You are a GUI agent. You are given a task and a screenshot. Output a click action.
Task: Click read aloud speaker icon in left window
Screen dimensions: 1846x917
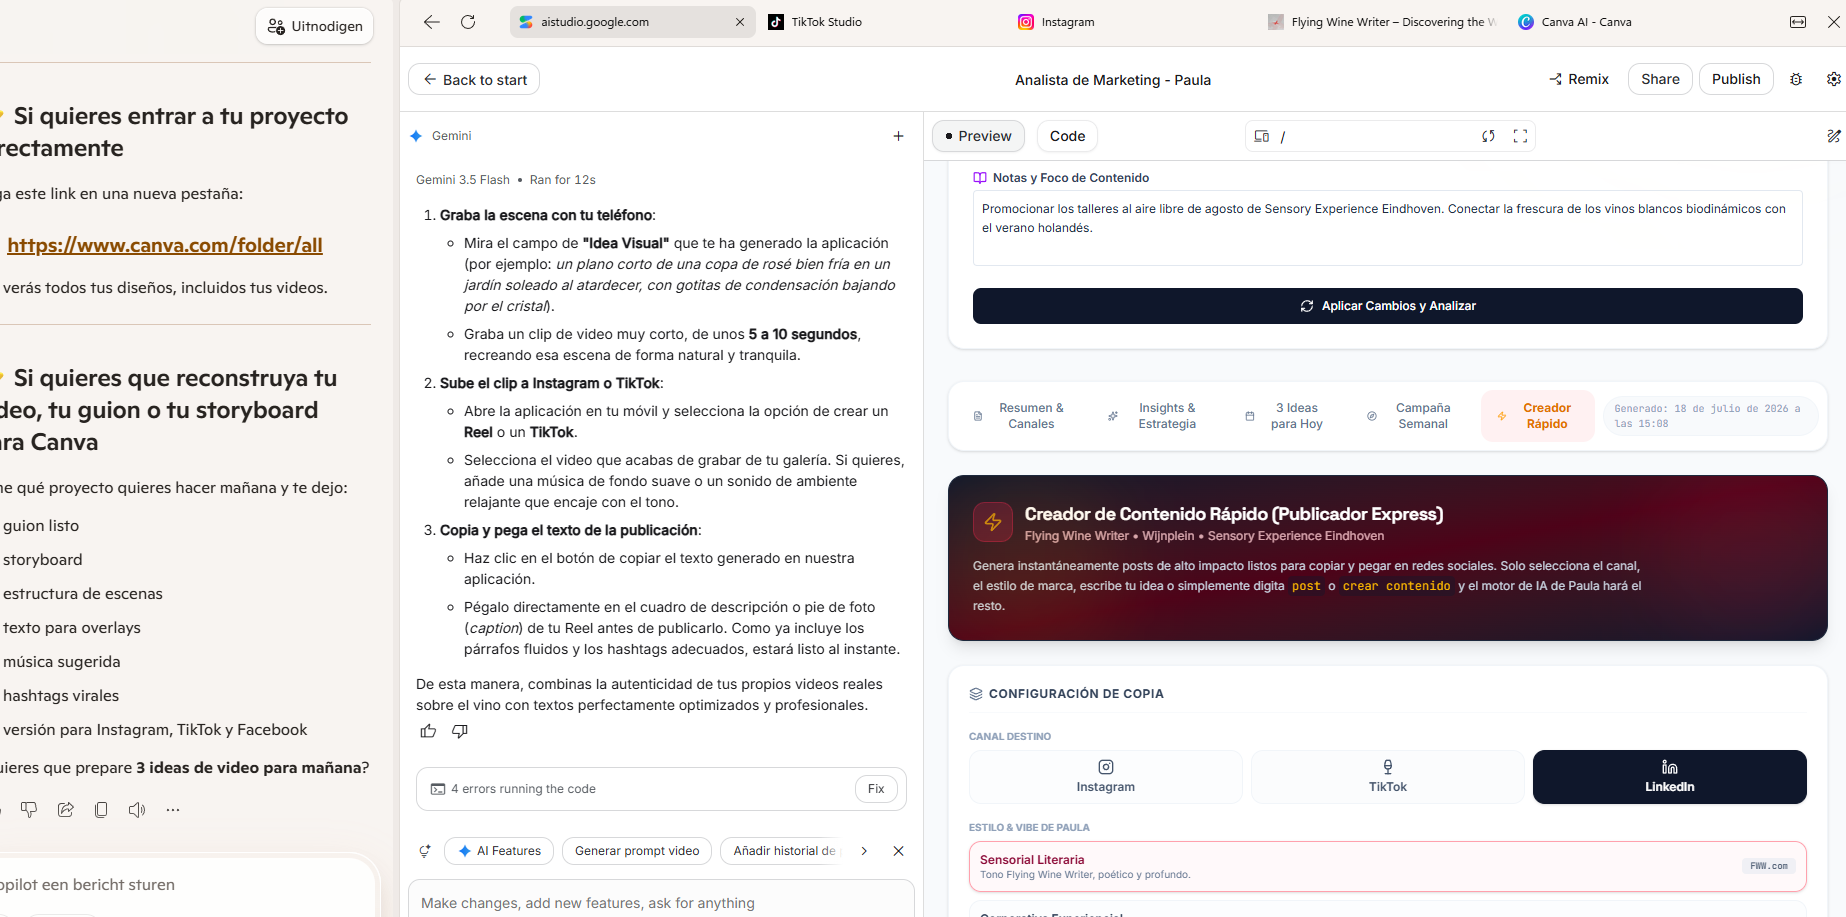pyautogui.click(x=137, y=810)
